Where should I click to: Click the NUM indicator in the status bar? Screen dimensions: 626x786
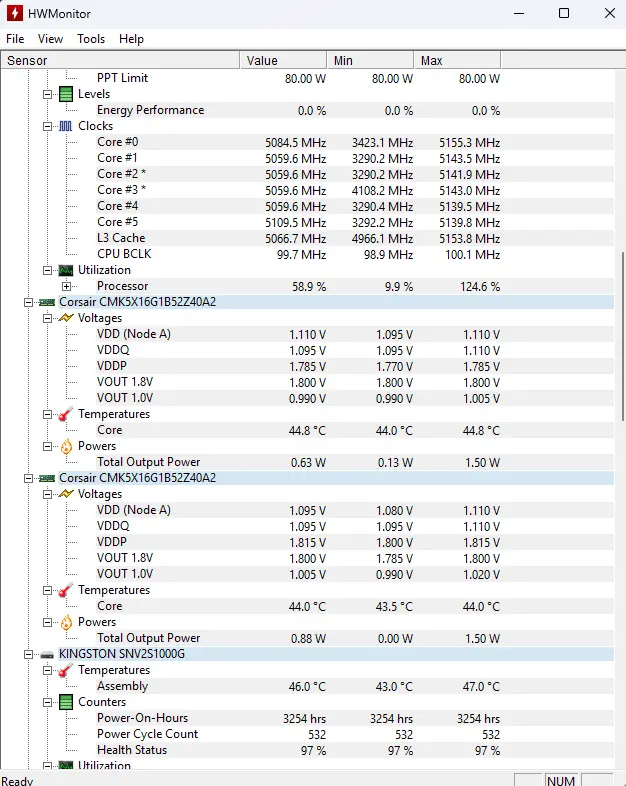tap(561, 780)
